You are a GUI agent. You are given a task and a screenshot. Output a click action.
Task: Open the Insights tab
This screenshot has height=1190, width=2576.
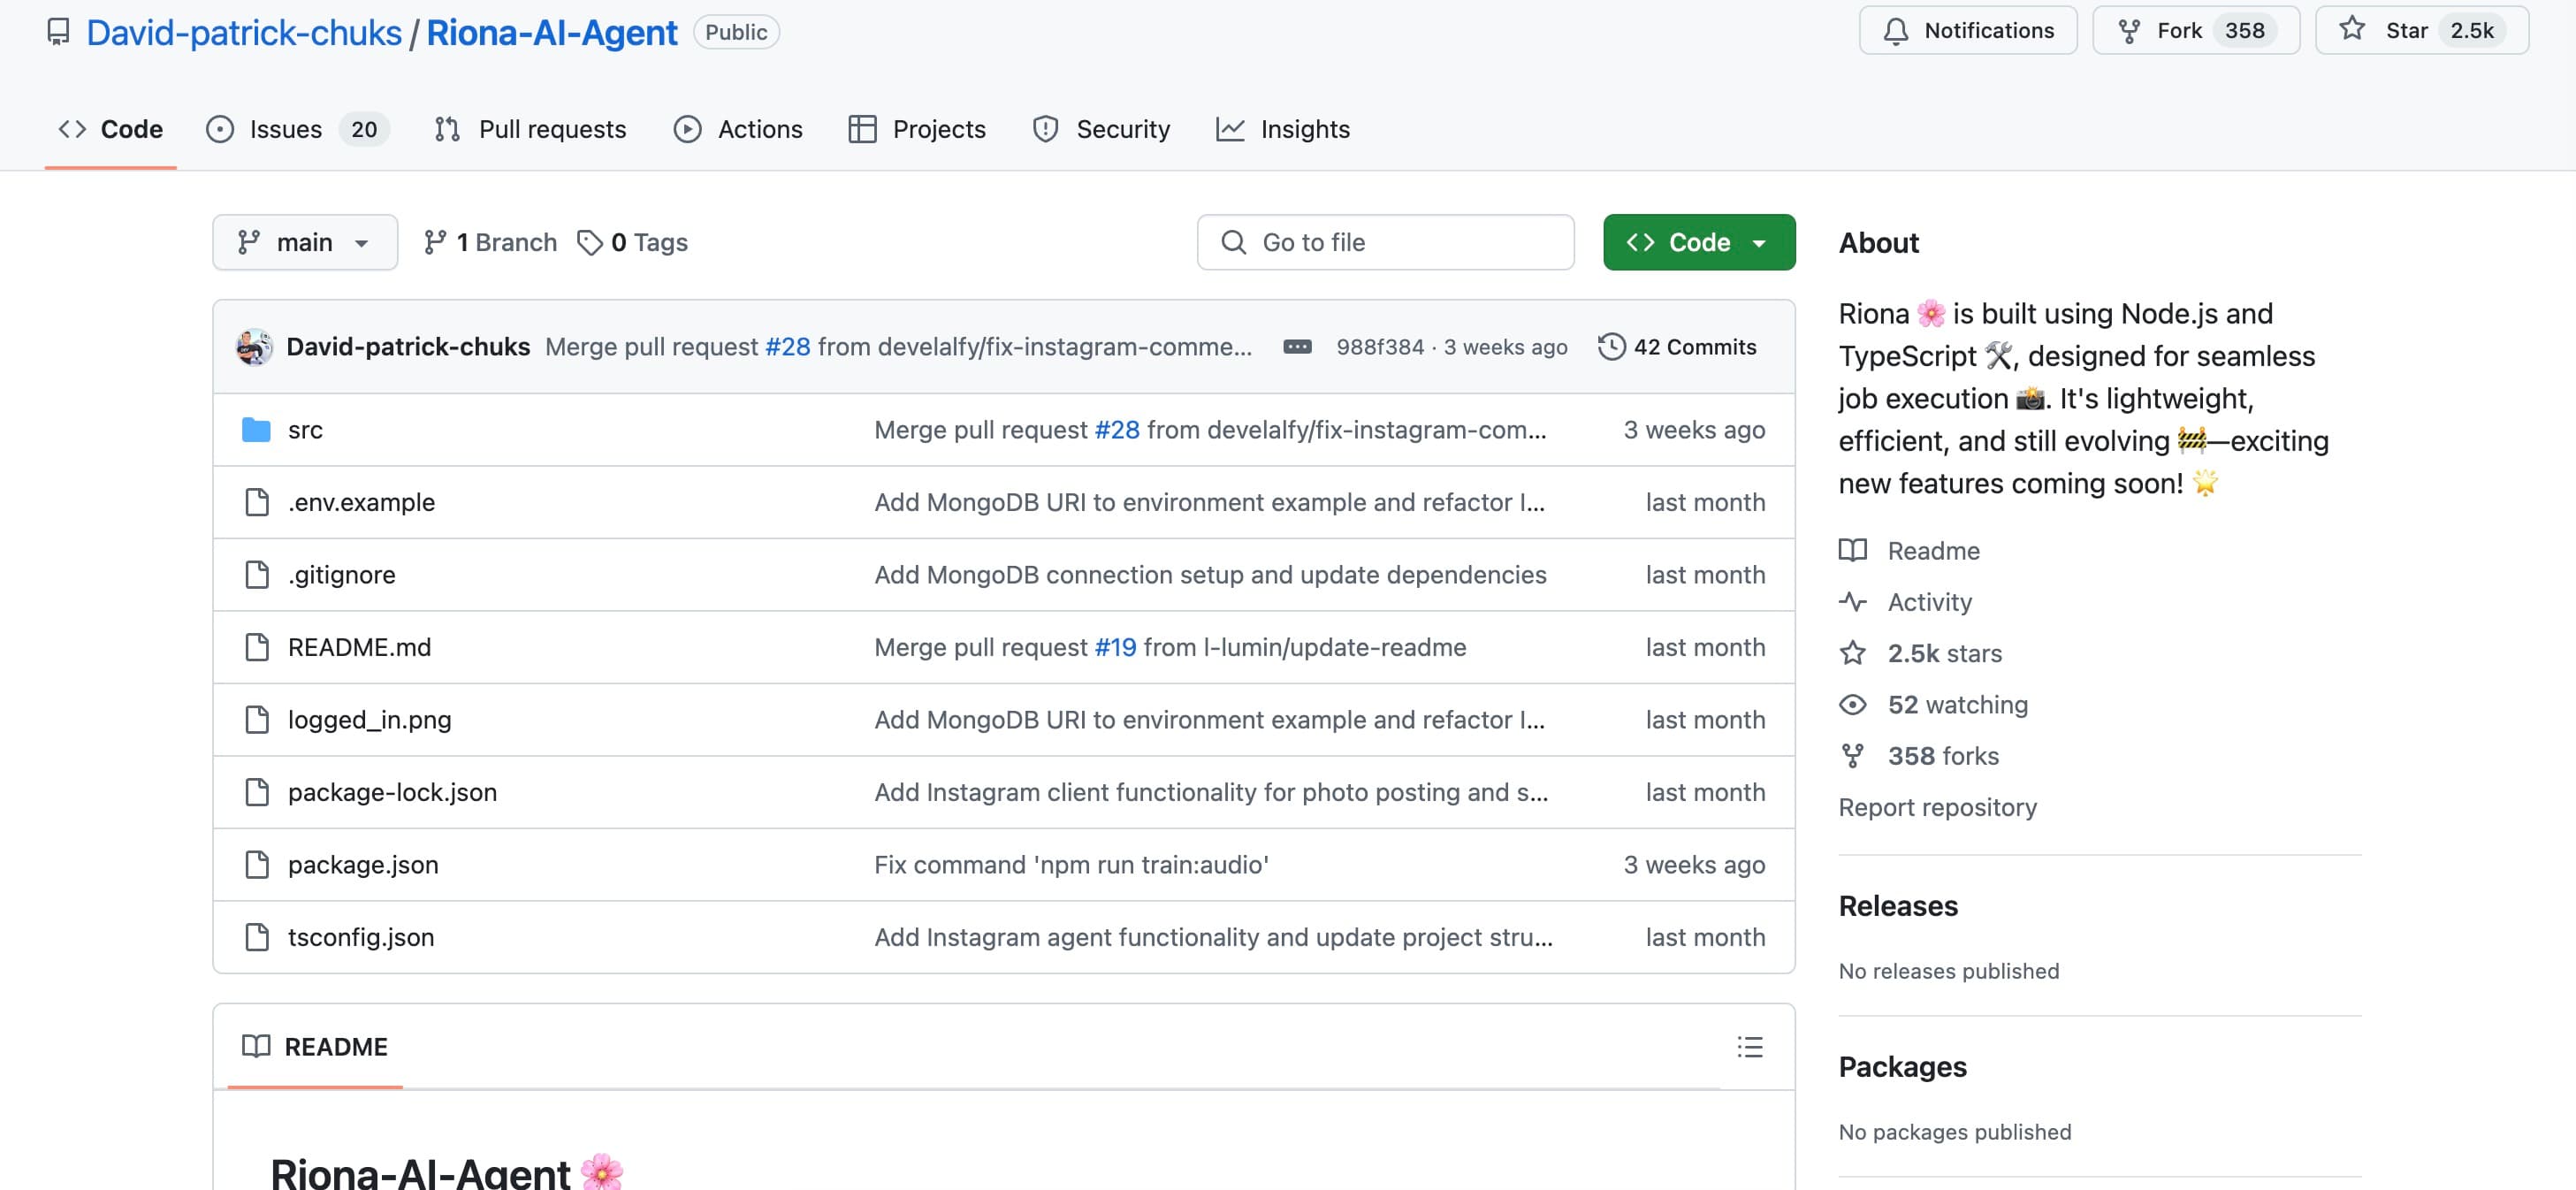tap(1283, 129)
